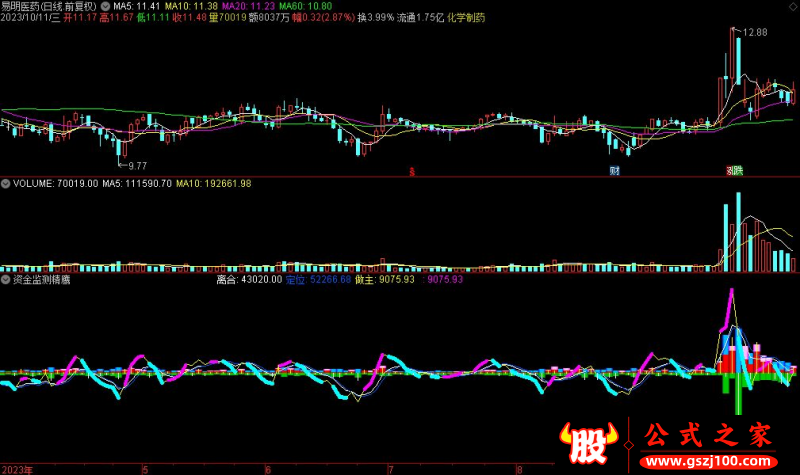Open the VOLUME panel dropdown circle
Screen dimensions: 800x475
click(5, 184)
